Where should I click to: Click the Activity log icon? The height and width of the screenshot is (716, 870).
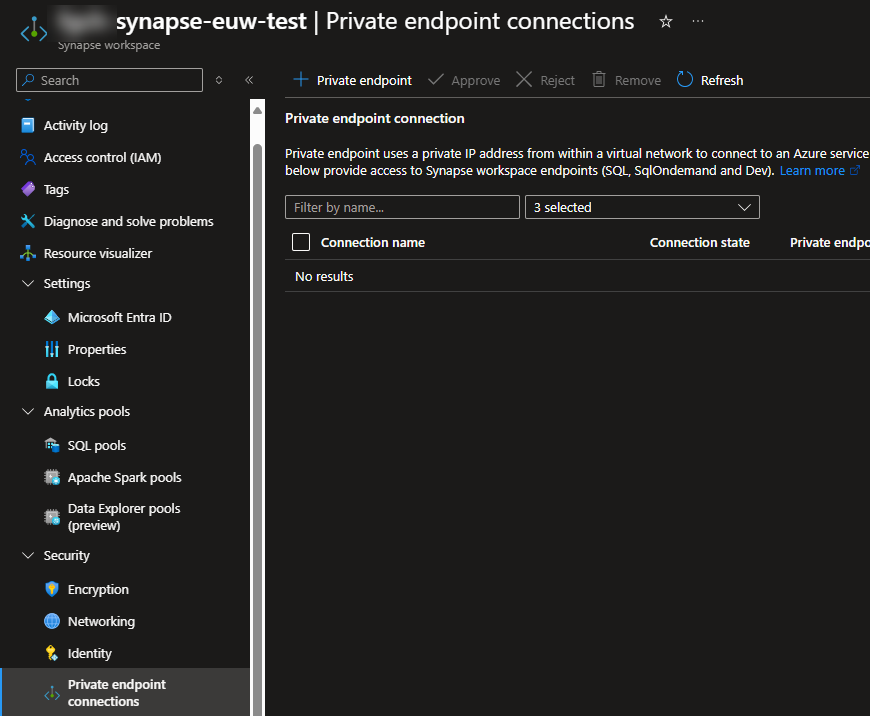[28, 125]
